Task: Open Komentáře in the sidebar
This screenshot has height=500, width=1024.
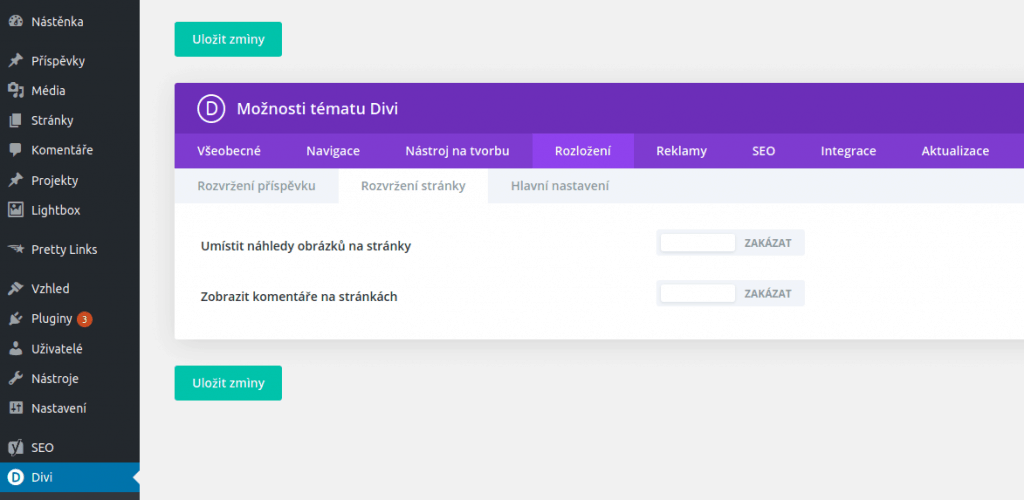Action: pyautogui.click(x=70, y=150)
